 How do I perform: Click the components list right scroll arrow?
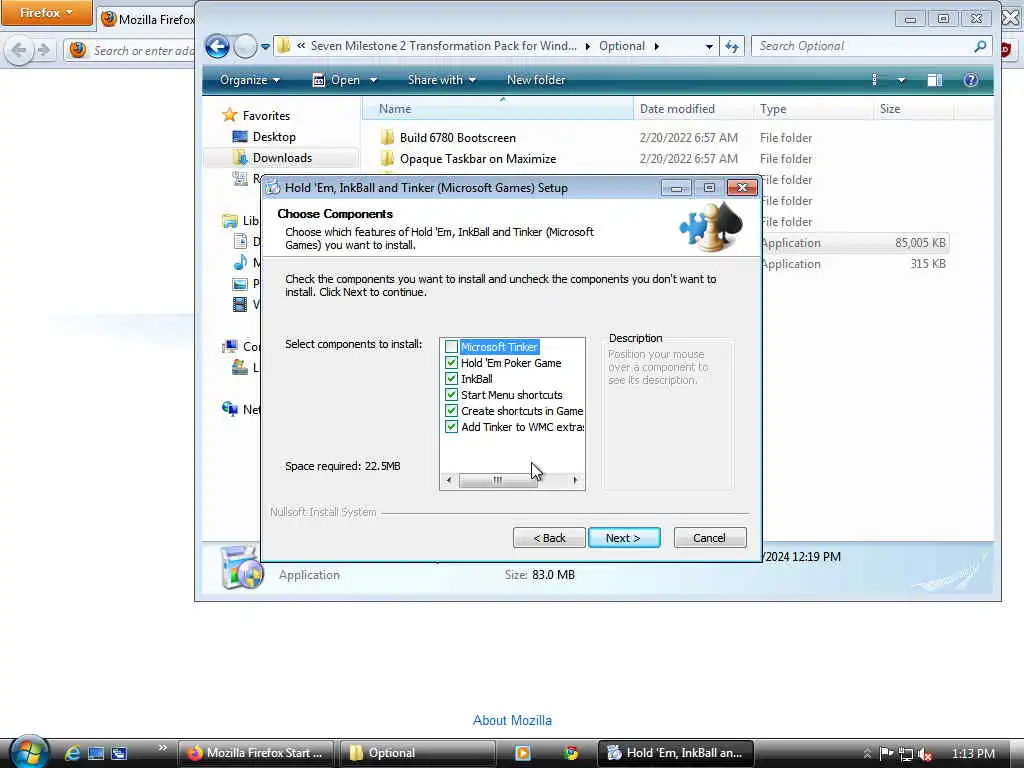click(575, 480)
